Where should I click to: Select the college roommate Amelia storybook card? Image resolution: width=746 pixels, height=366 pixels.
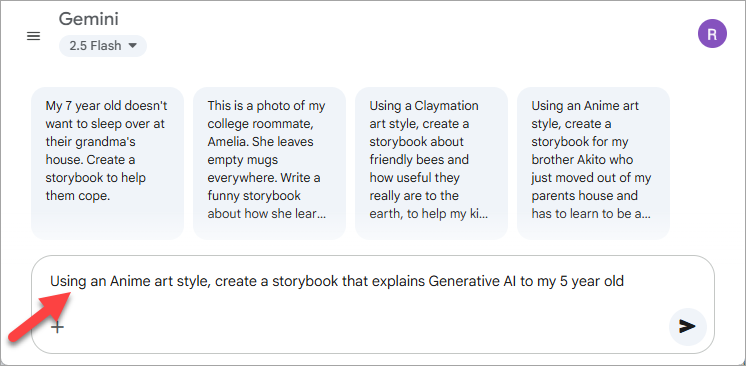(269, 163)
